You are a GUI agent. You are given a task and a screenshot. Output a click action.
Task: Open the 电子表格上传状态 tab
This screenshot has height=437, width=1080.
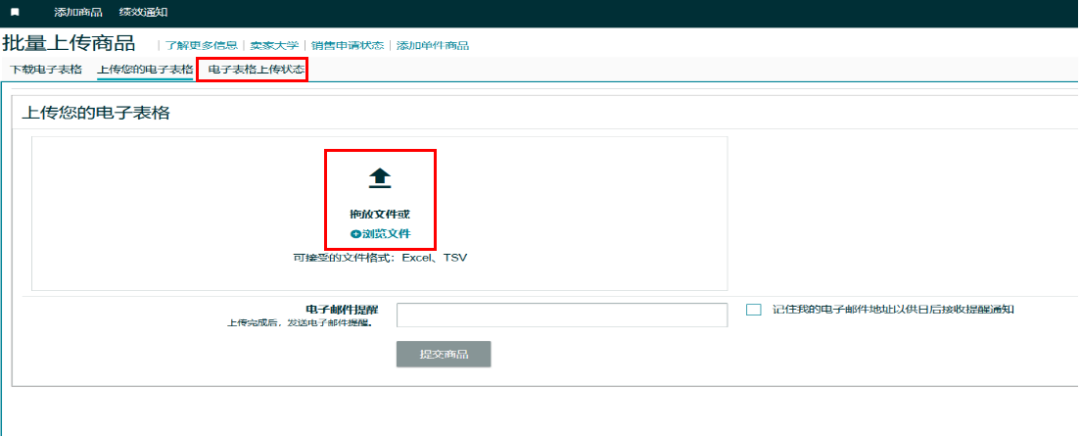coord(256,70)
